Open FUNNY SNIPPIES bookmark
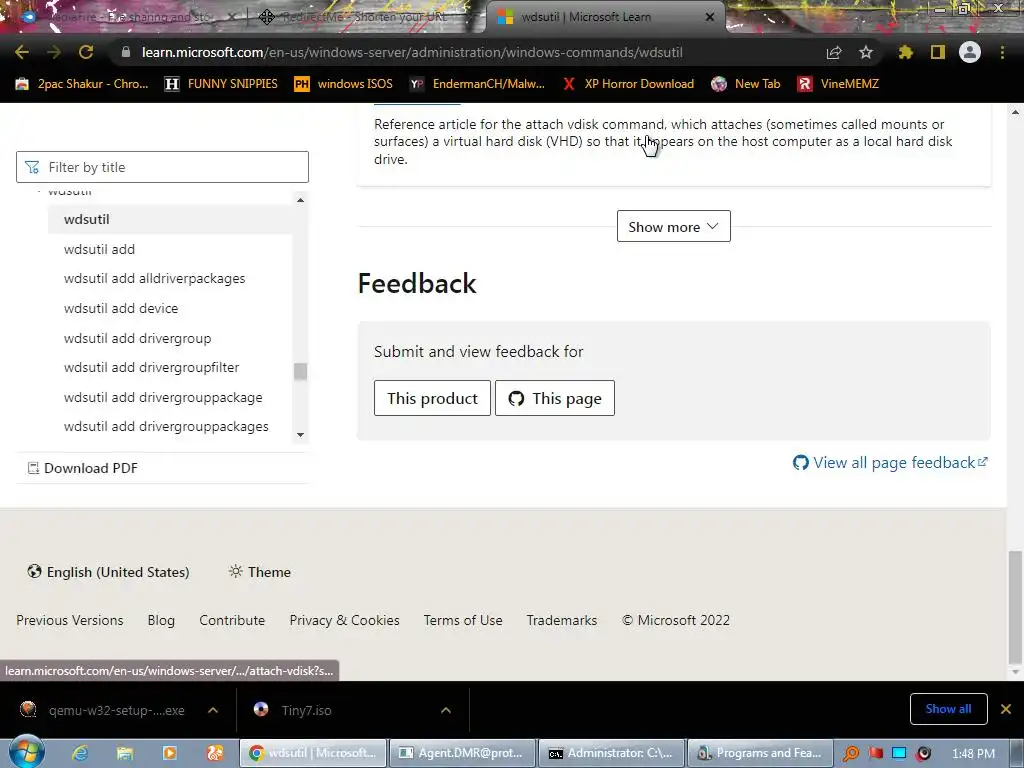The image size is (1024, 768). 221,84
